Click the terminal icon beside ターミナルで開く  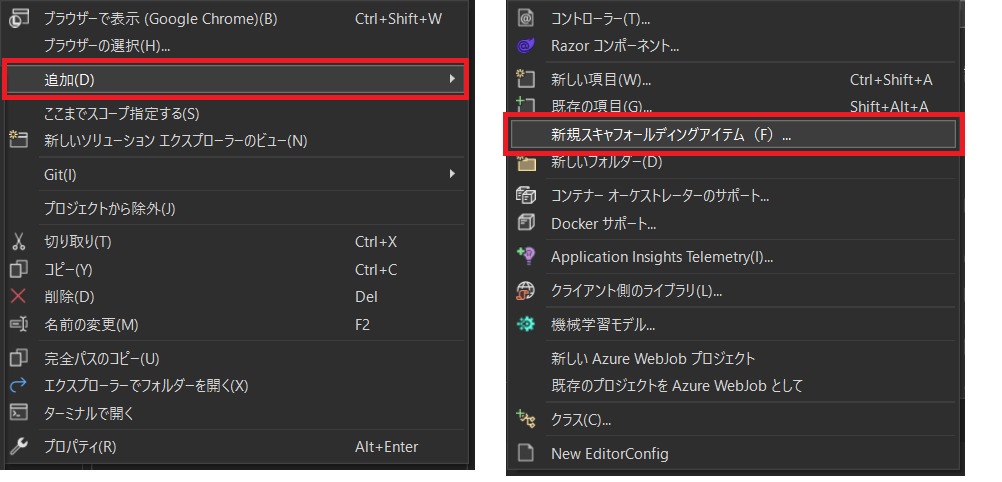(x=18, y=413)
